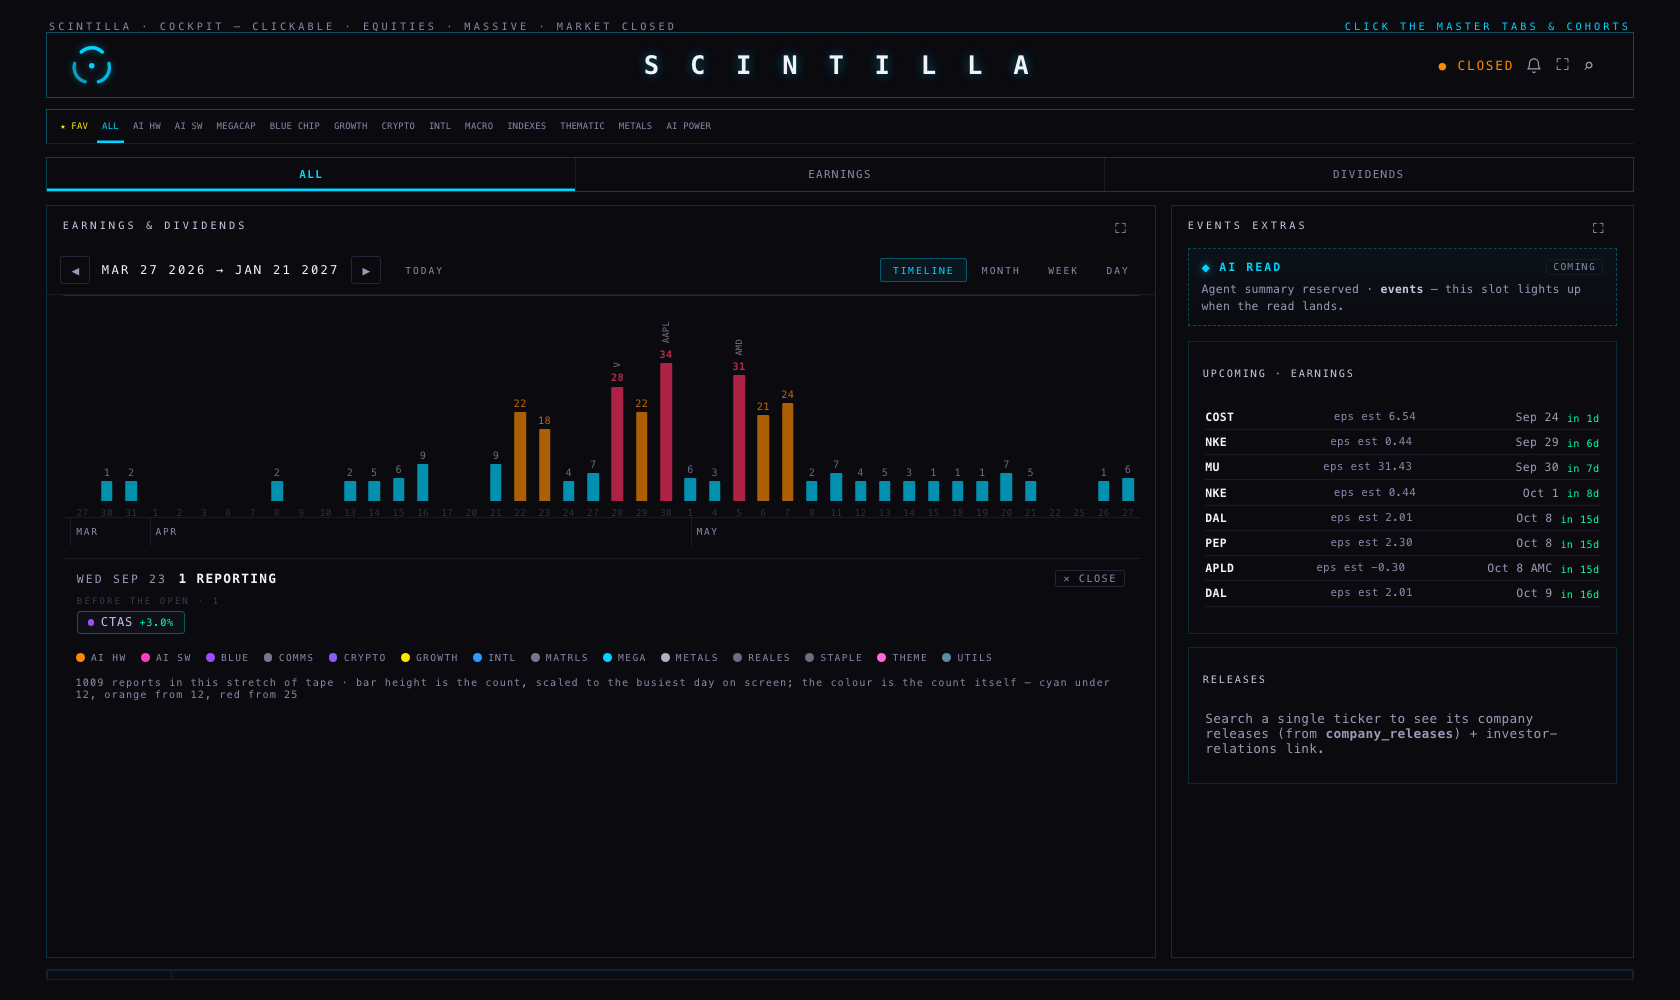This screenshot has width=1680, height=1000.
Task: Open the CTAS ticker chip
Action: tap(131, 622)
